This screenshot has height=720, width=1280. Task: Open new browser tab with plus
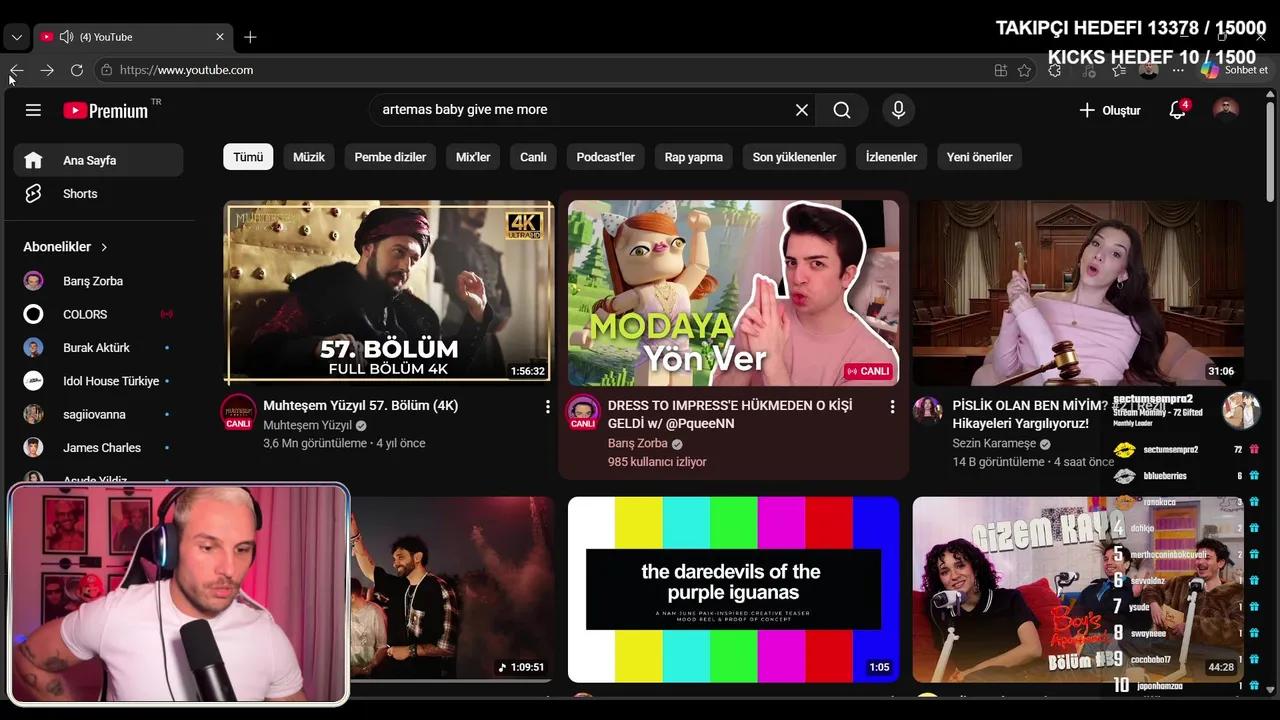[250, 37]
